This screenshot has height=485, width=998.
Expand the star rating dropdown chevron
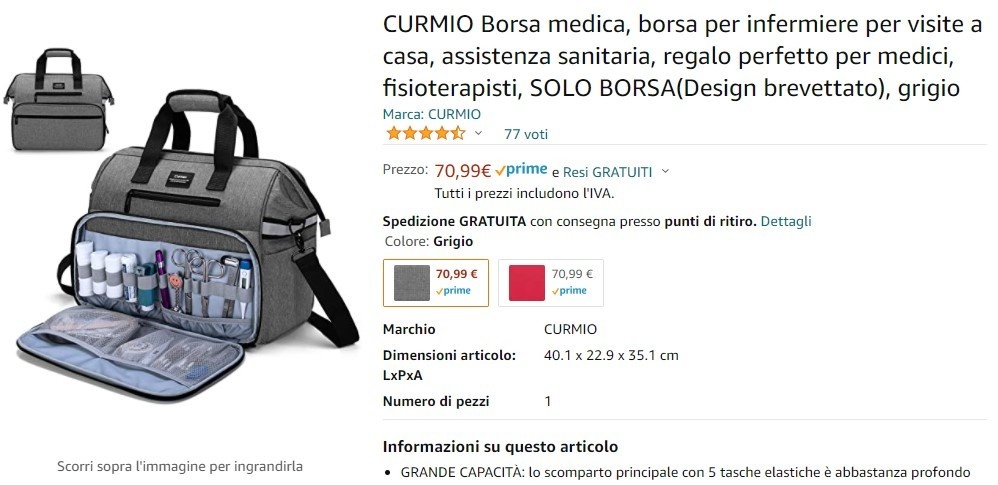coord(479,133)
